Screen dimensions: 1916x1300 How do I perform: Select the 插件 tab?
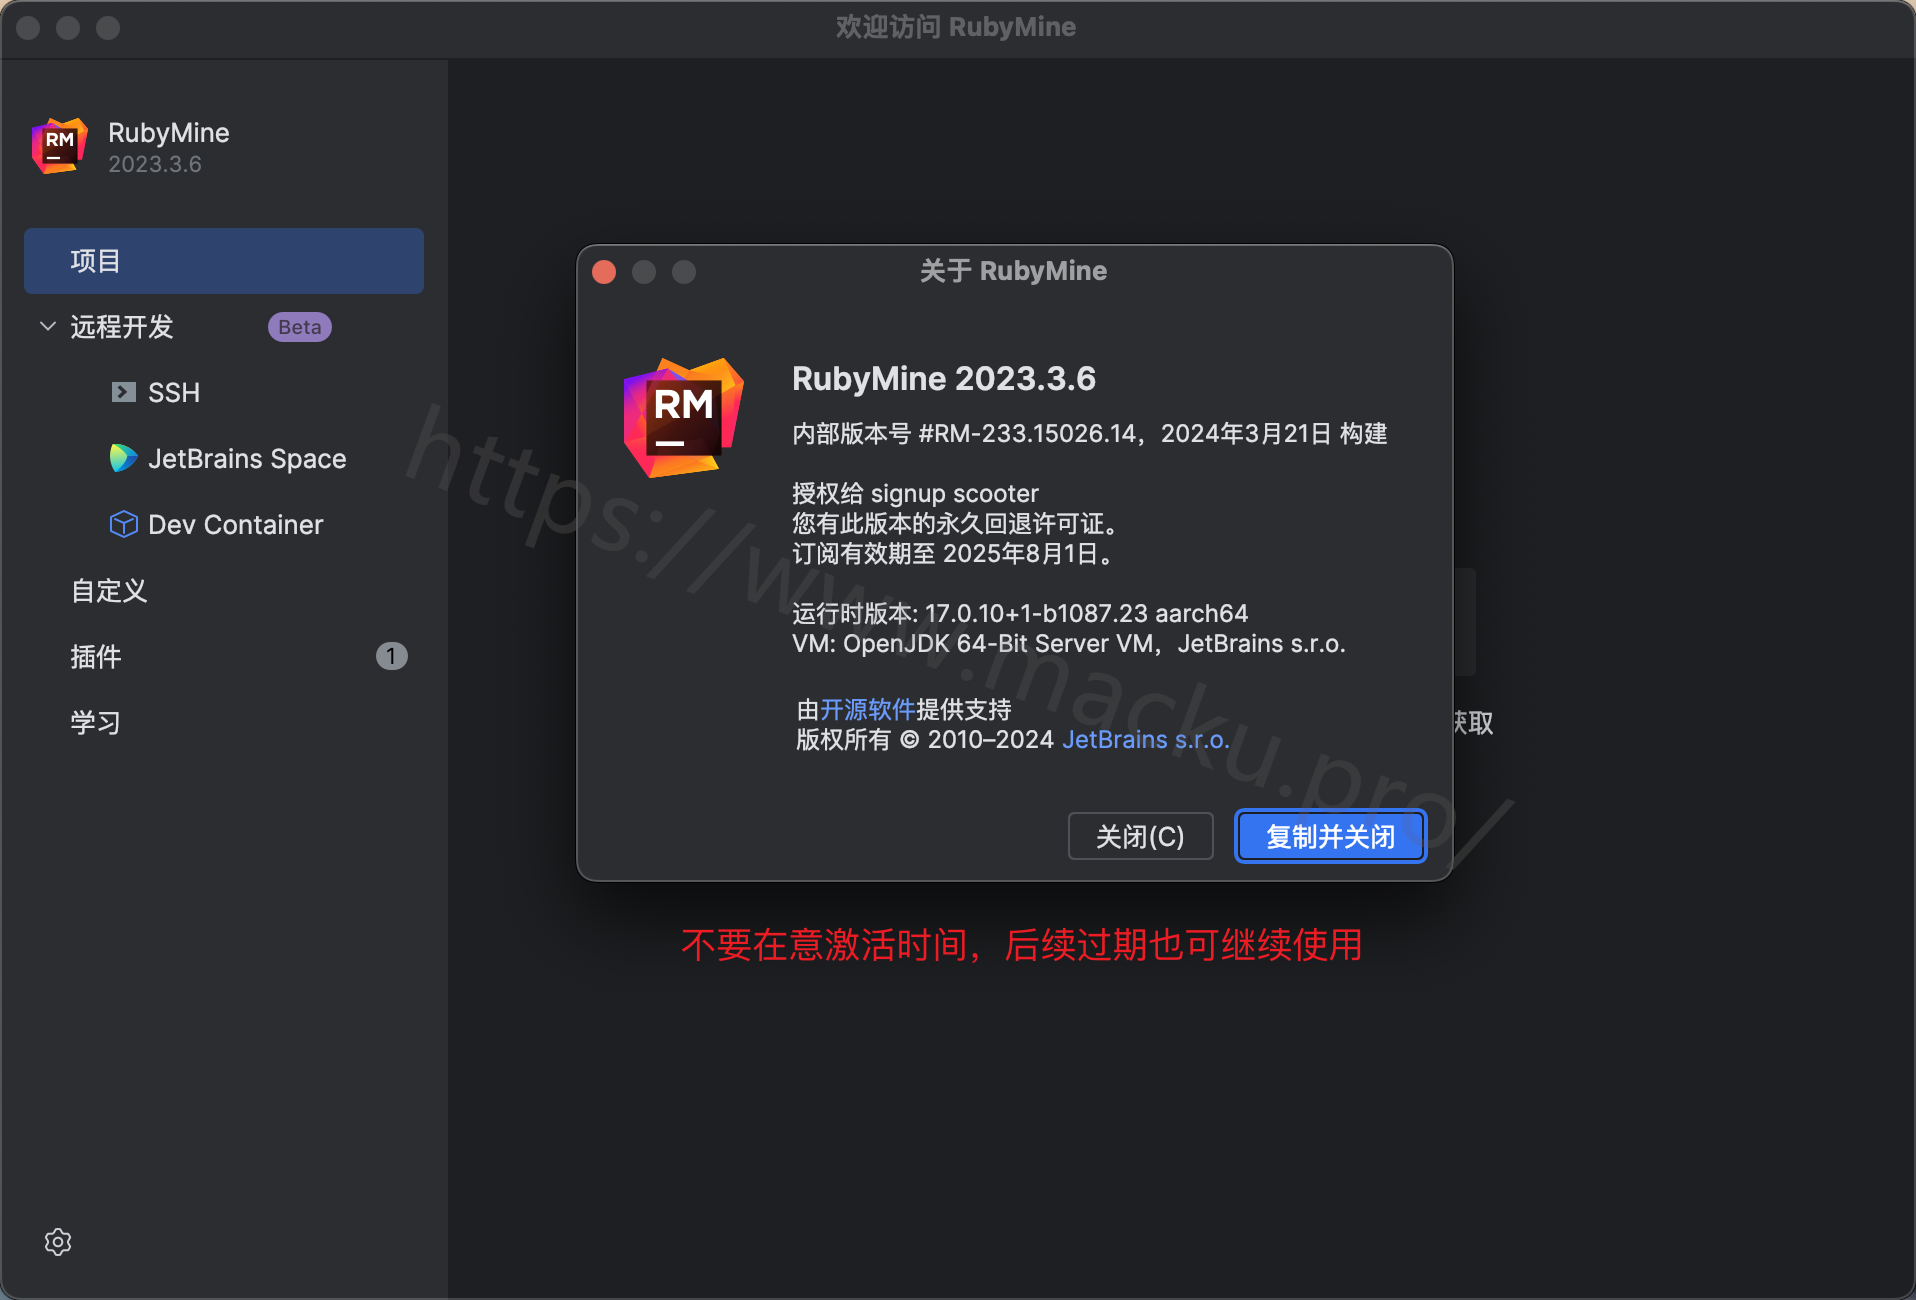point(96,657)
